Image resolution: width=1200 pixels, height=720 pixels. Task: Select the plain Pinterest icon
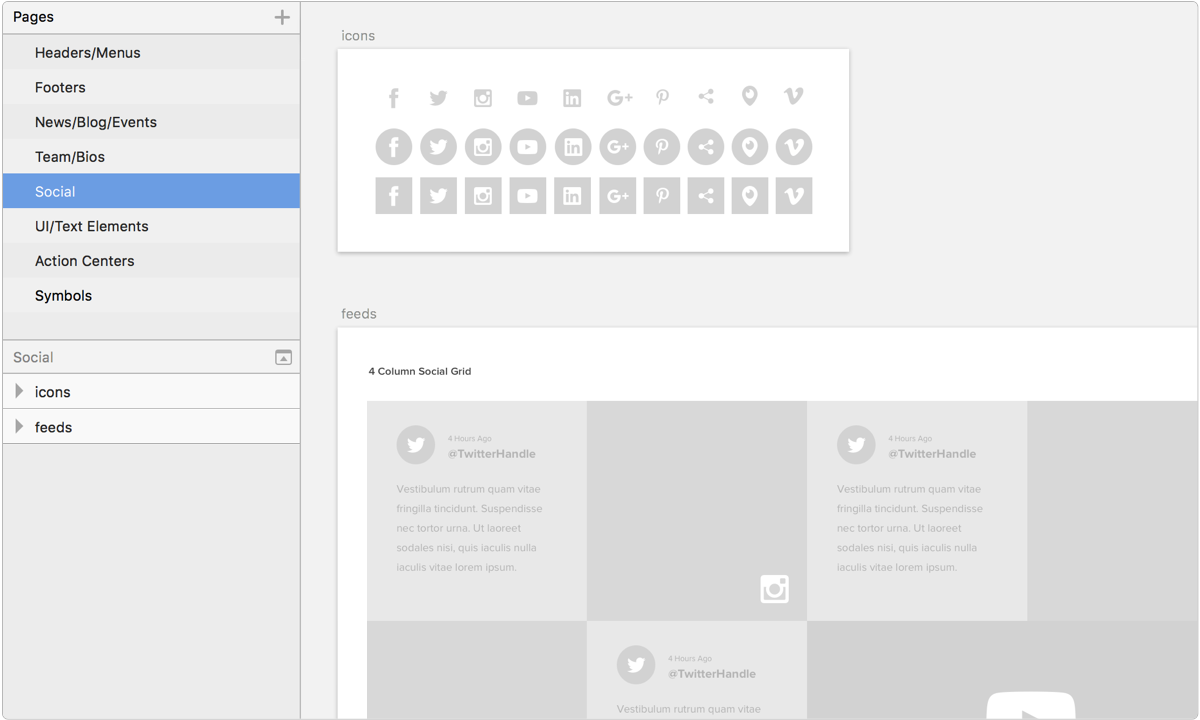pos(662,97)
